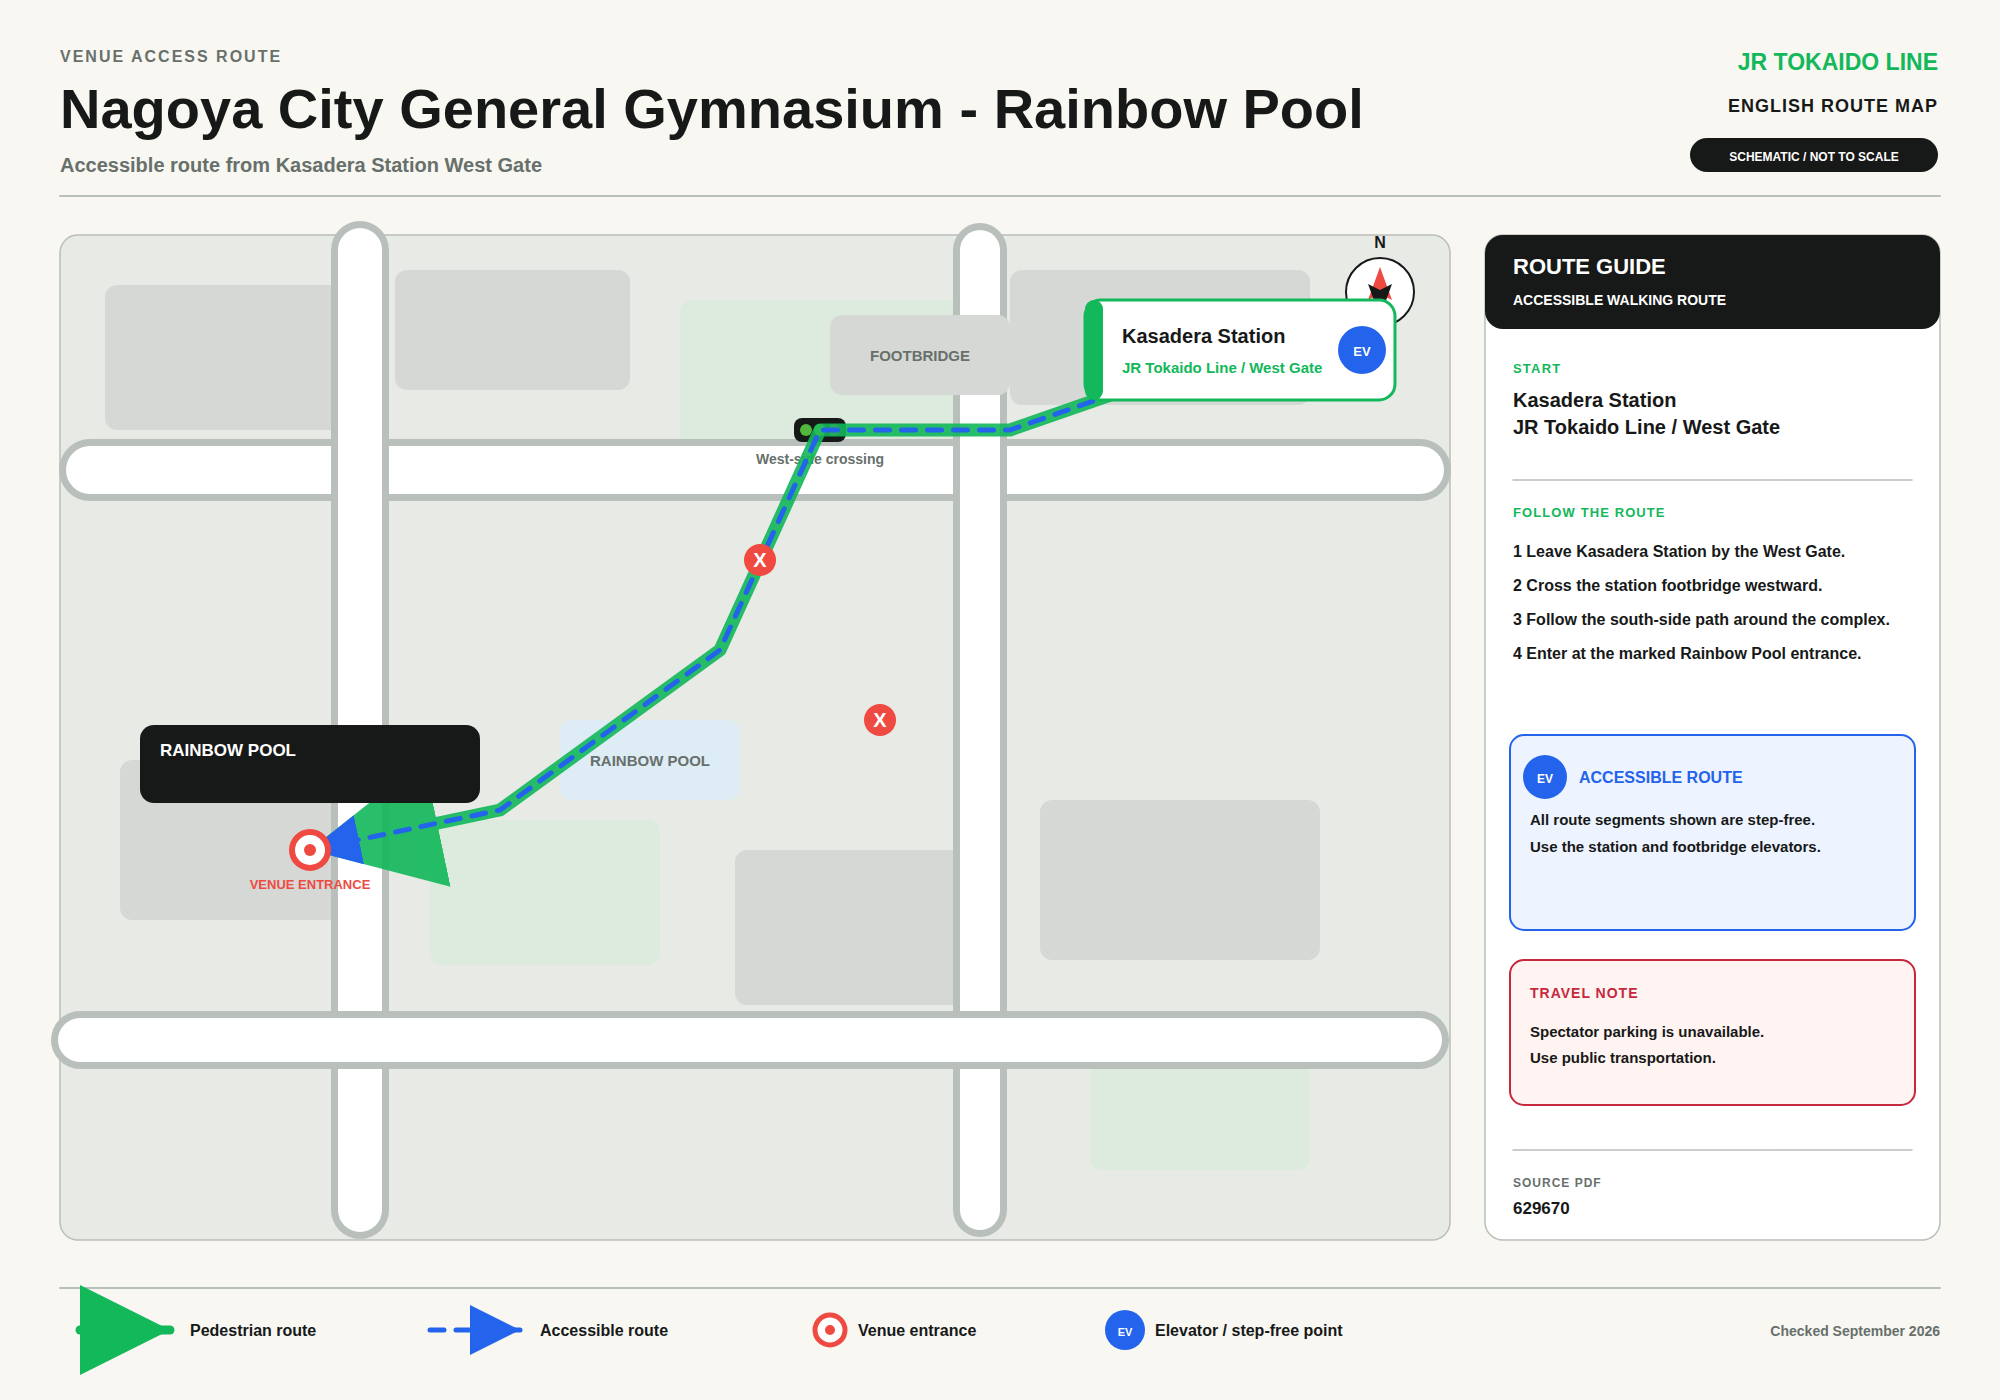Click the Spectator parking is unavailable text
Screen dimensions: 2000x1400
point(1647,1032)
